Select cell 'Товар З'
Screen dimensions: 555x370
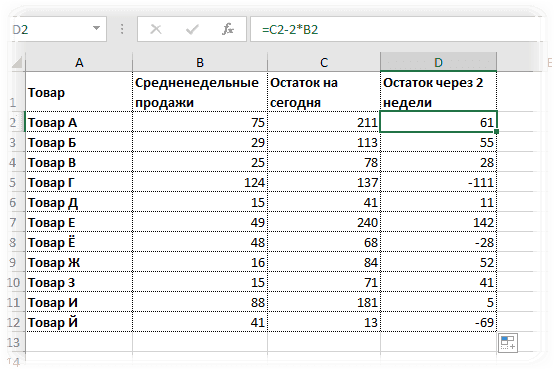pos(79,282)
